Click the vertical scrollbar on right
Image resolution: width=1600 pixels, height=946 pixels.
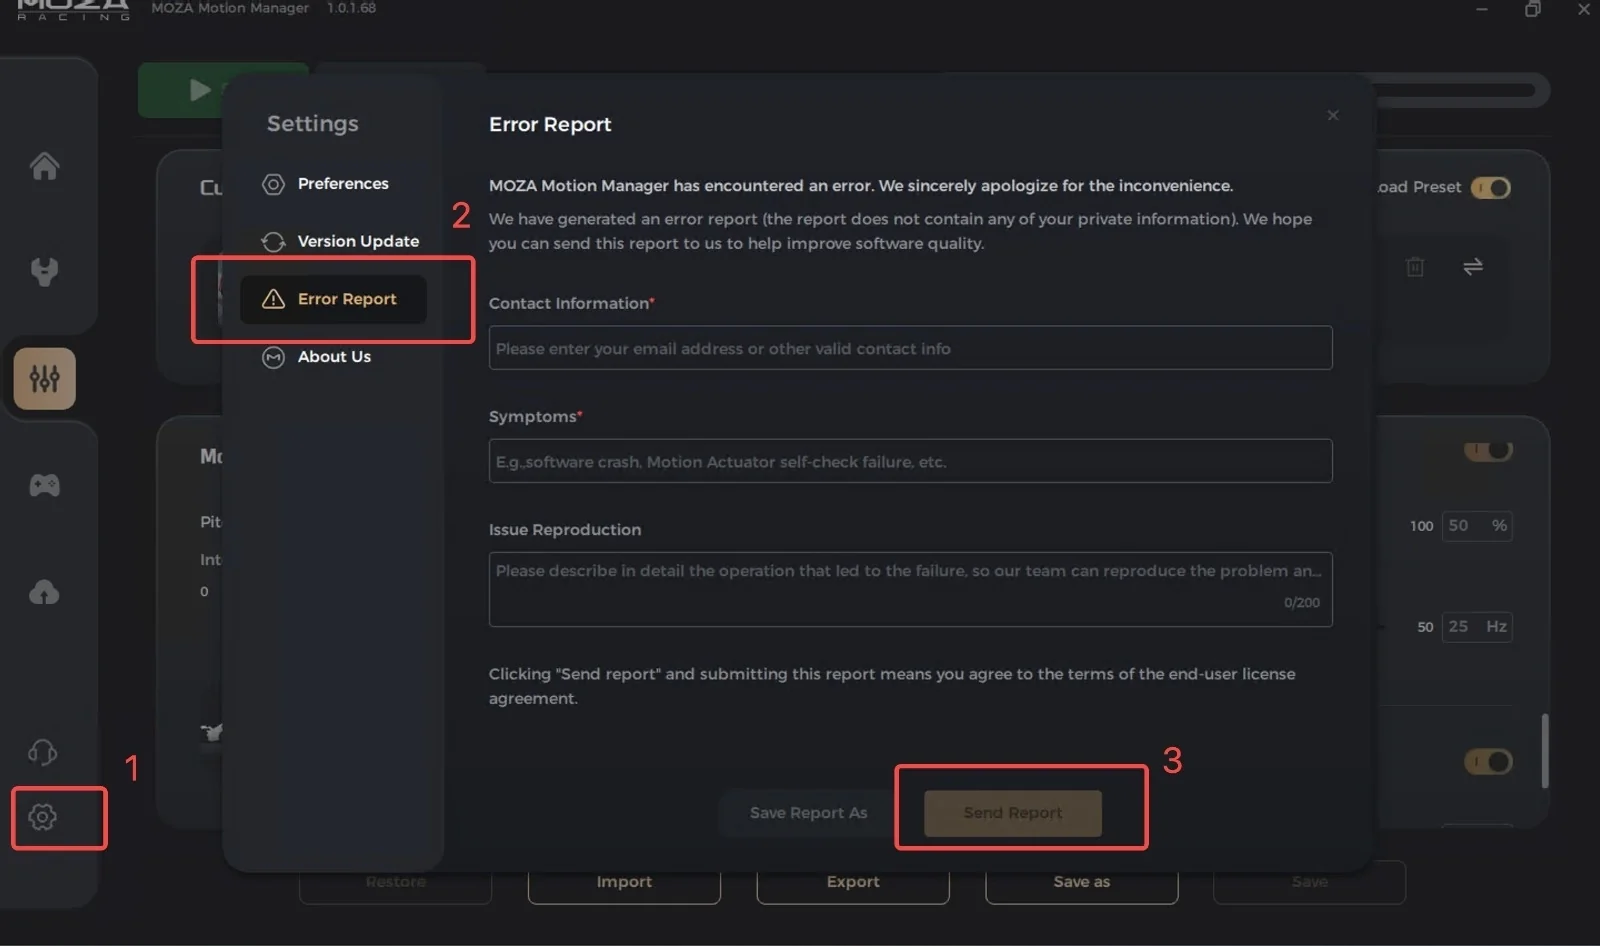pos(1545,751)
